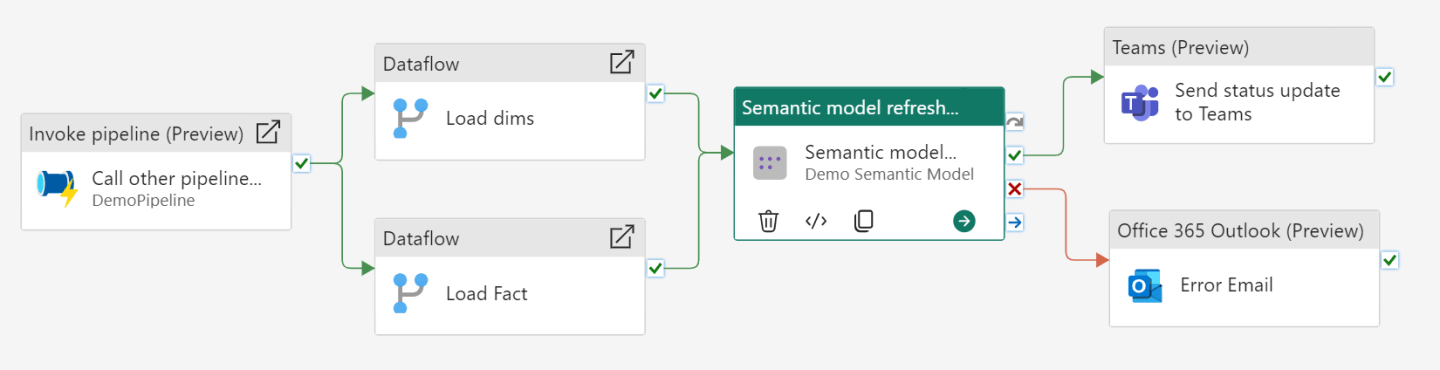
Task: Select the Outlook Error Email icon
Action: (x=1145, y=286)
